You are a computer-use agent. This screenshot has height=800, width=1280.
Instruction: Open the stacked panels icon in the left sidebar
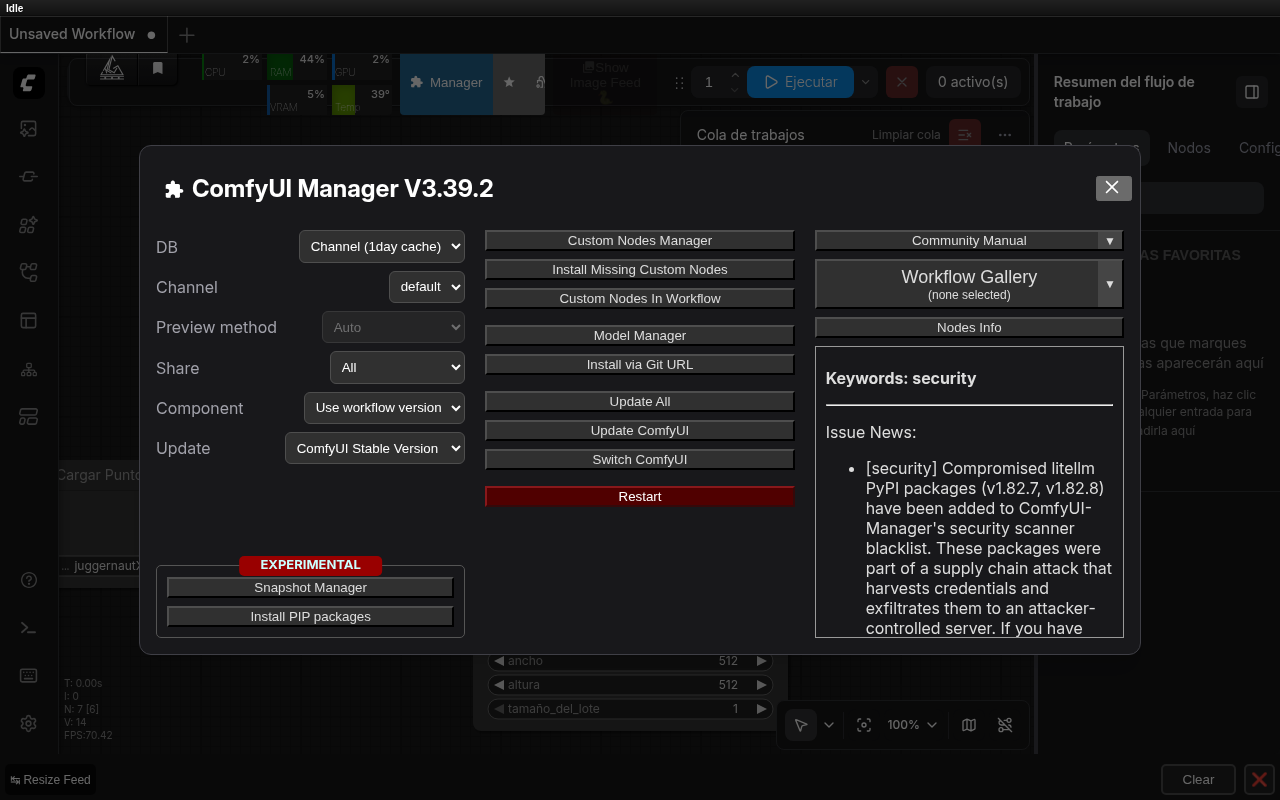28,417
